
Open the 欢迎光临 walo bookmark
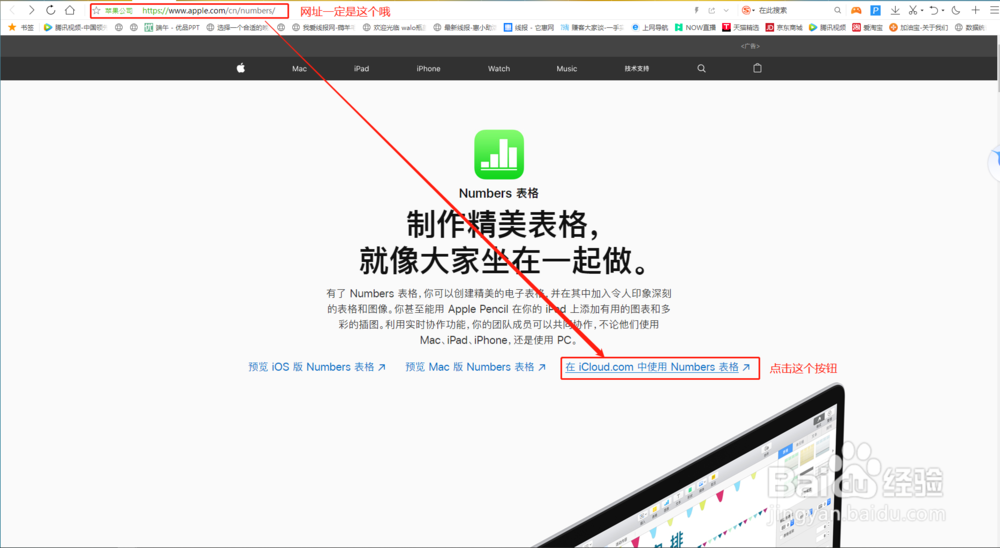click(x=393, y=27)
